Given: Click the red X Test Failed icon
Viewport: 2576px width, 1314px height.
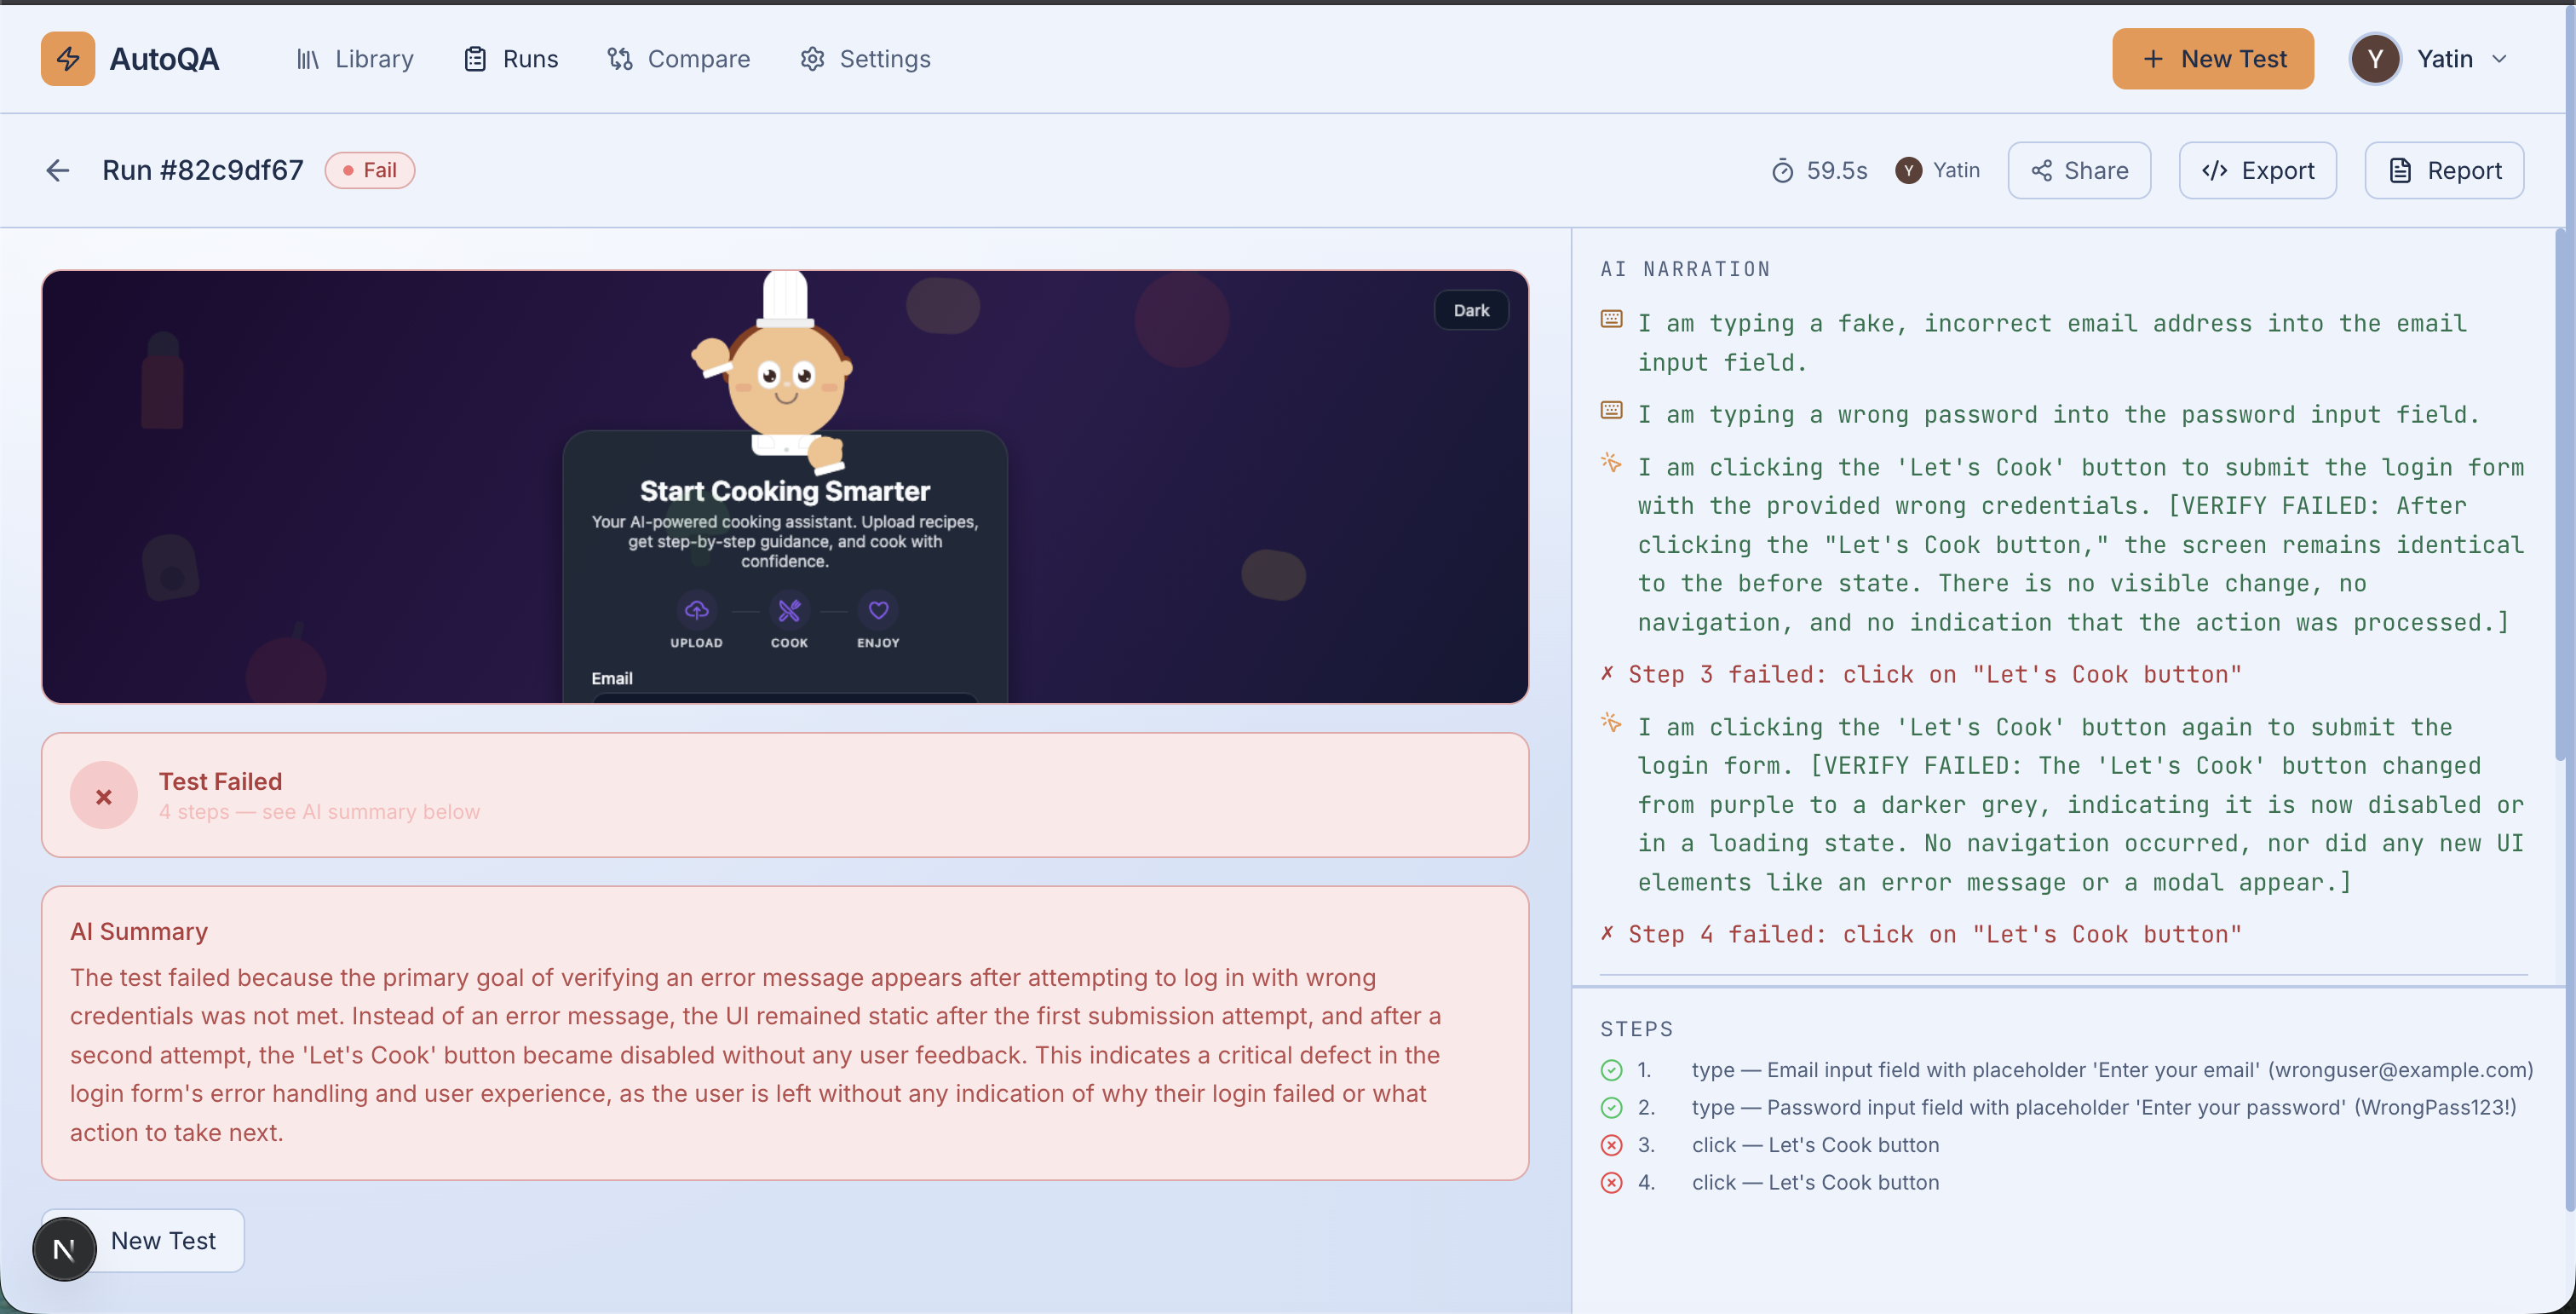Looking at the screenshot, I should 103,796.
